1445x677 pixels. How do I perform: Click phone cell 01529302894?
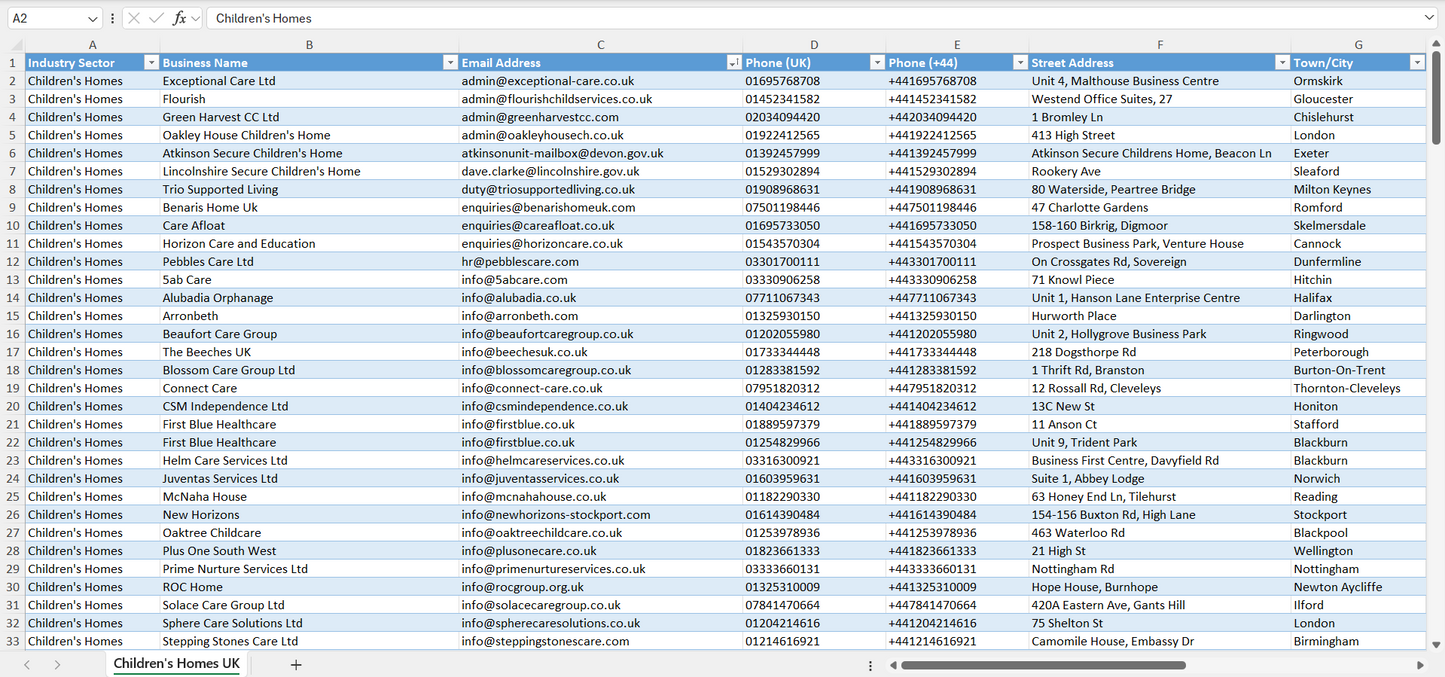click(x=814, y=171)
